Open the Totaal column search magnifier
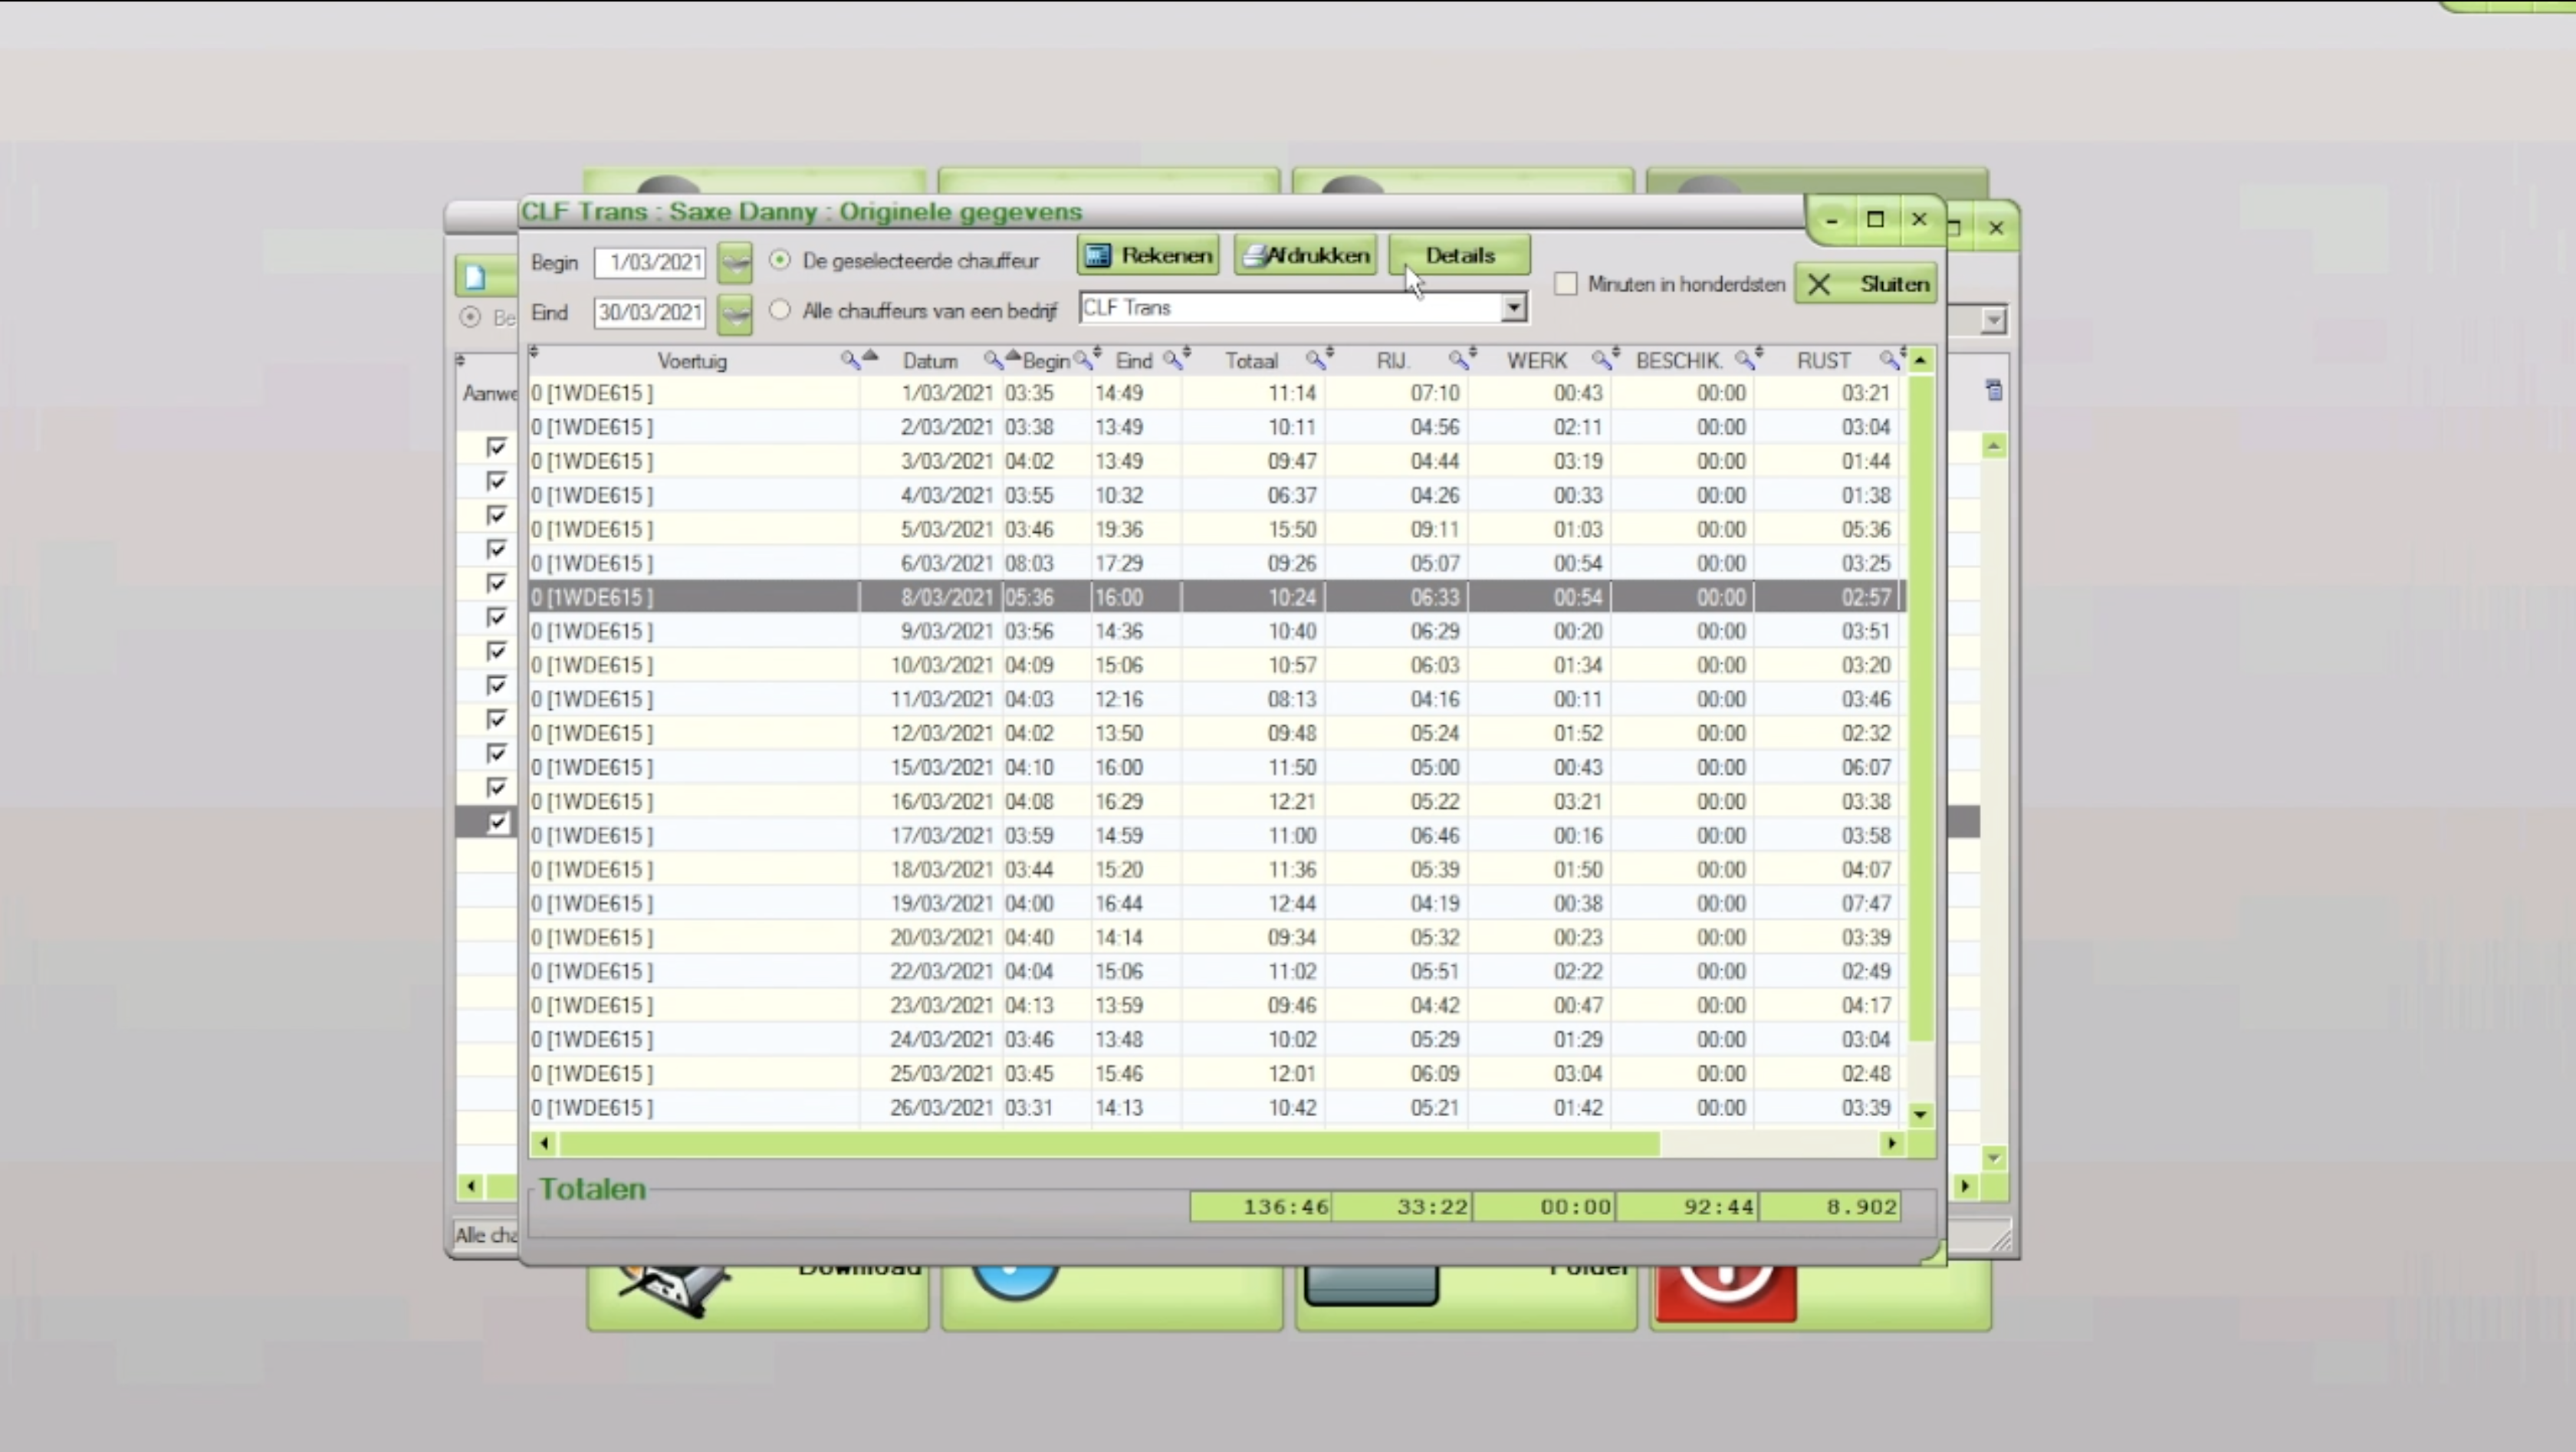The width and height of the screenshot is (2576, 1452). (1315, 360)
